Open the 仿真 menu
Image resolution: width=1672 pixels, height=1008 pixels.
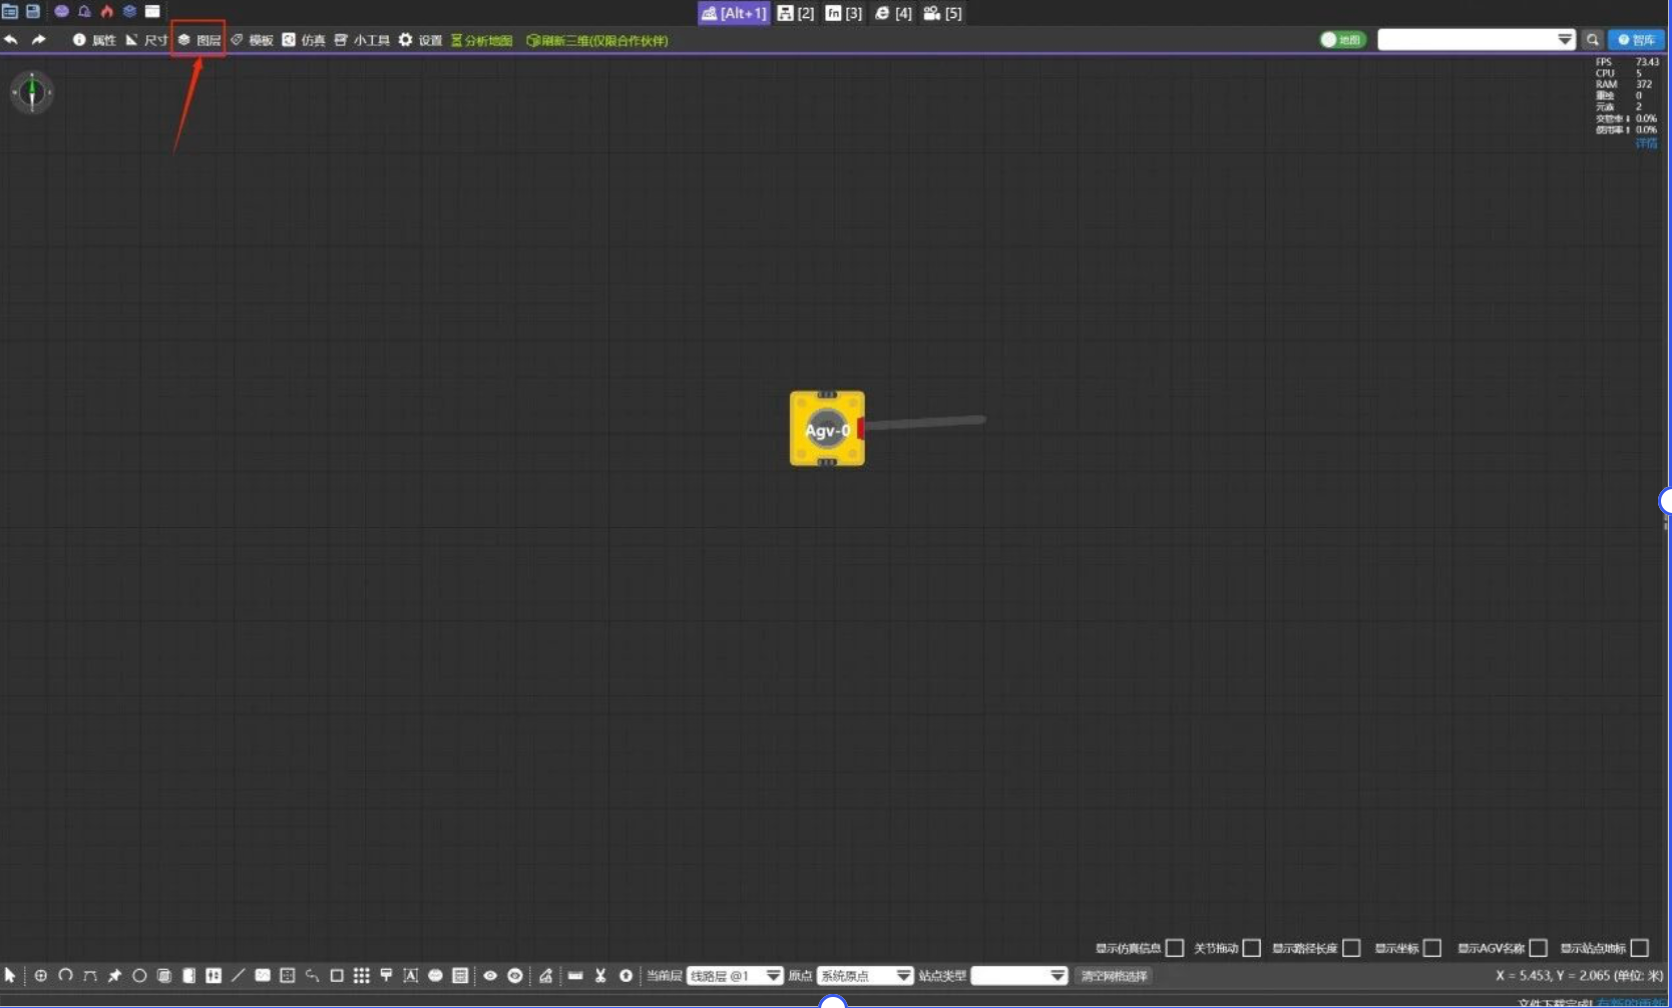303,40
